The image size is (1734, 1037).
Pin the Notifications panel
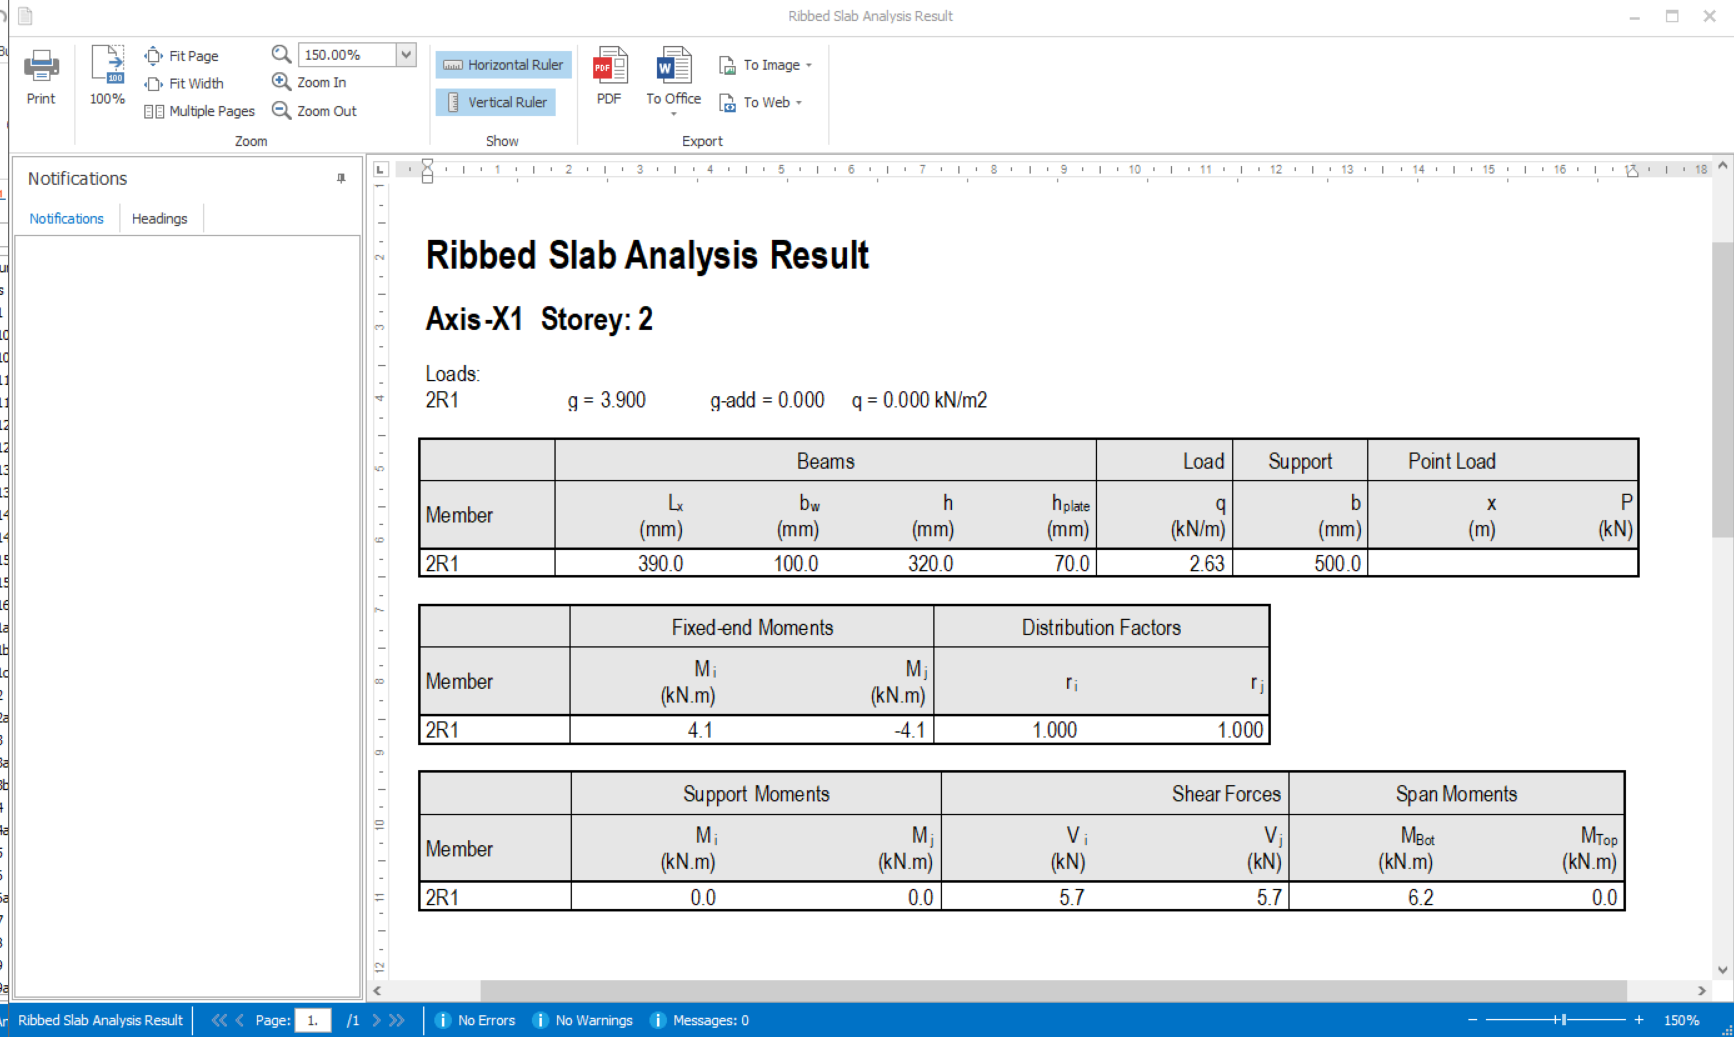coord(341,178)
